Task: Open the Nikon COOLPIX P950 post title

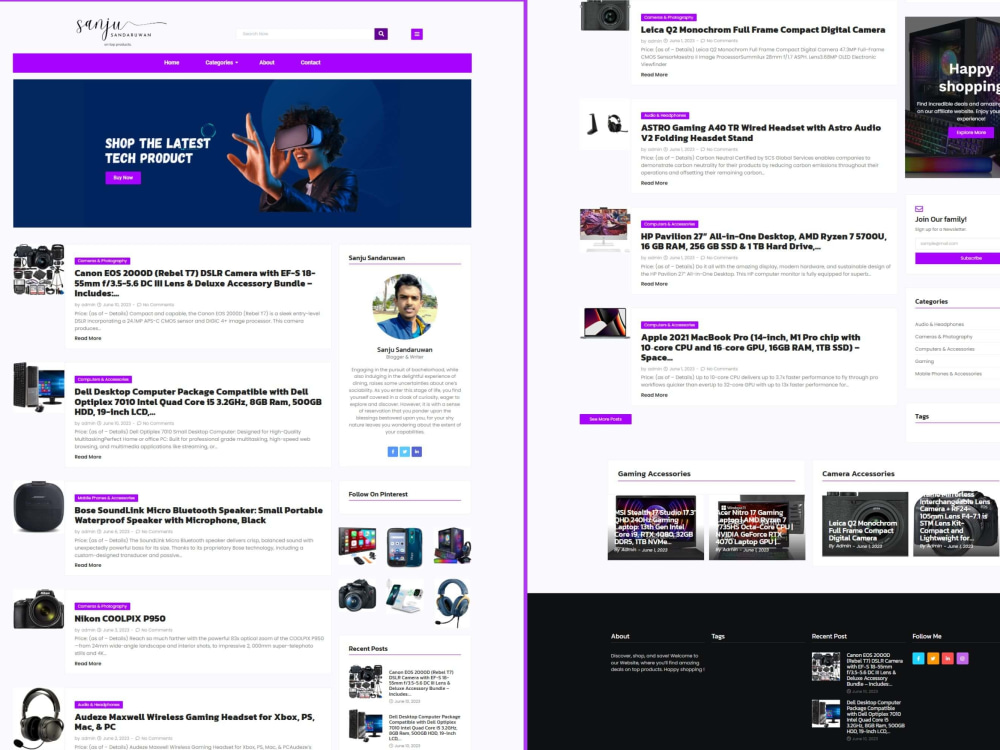Action: (120, 619)
